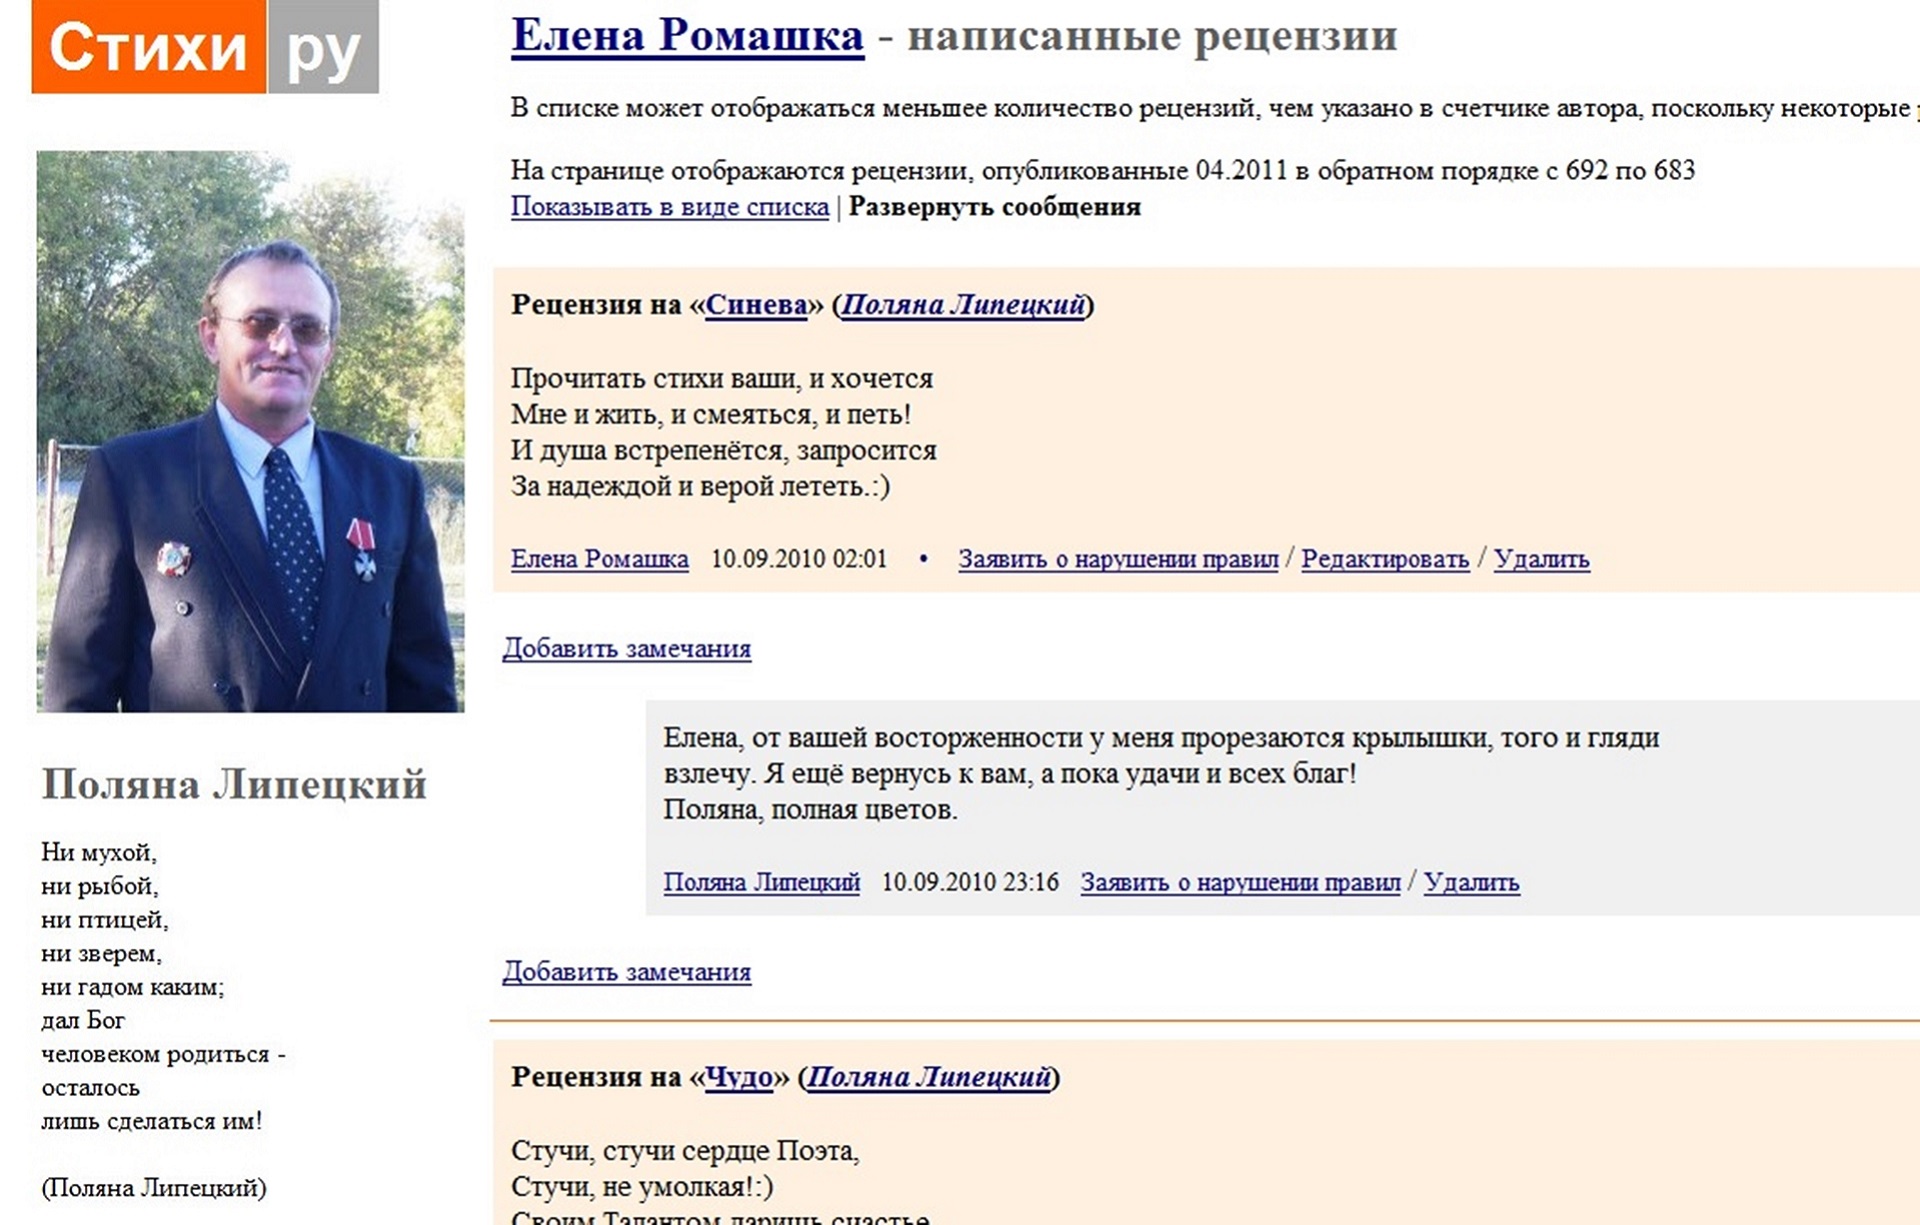Open Поляна Липецкий author link in Синева review
1920x1225 pixels.
[963, 305]
